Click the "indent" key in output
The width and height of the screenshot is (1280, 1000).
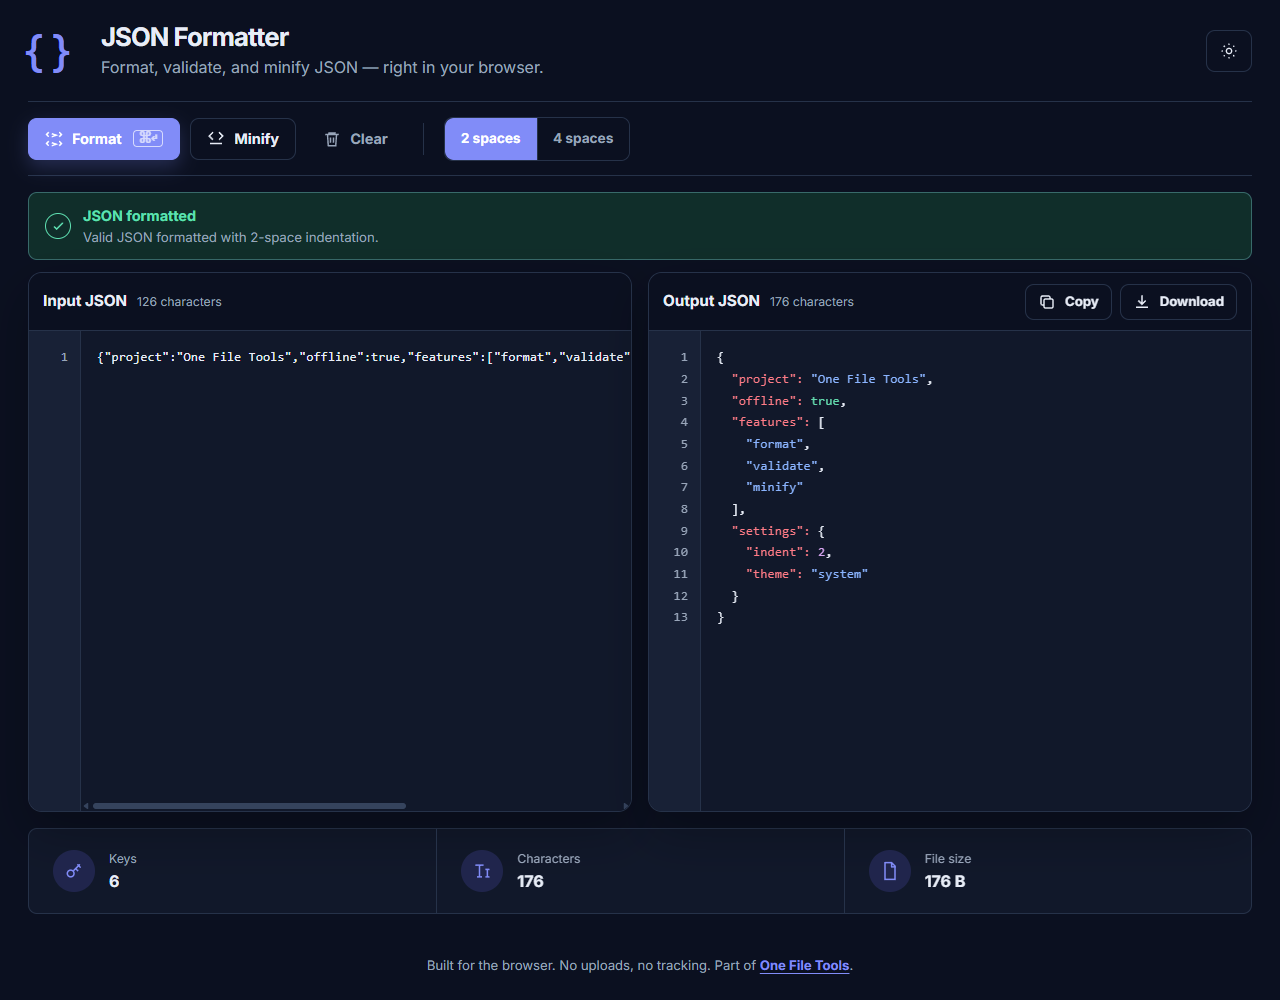click(x=774, y=552)
